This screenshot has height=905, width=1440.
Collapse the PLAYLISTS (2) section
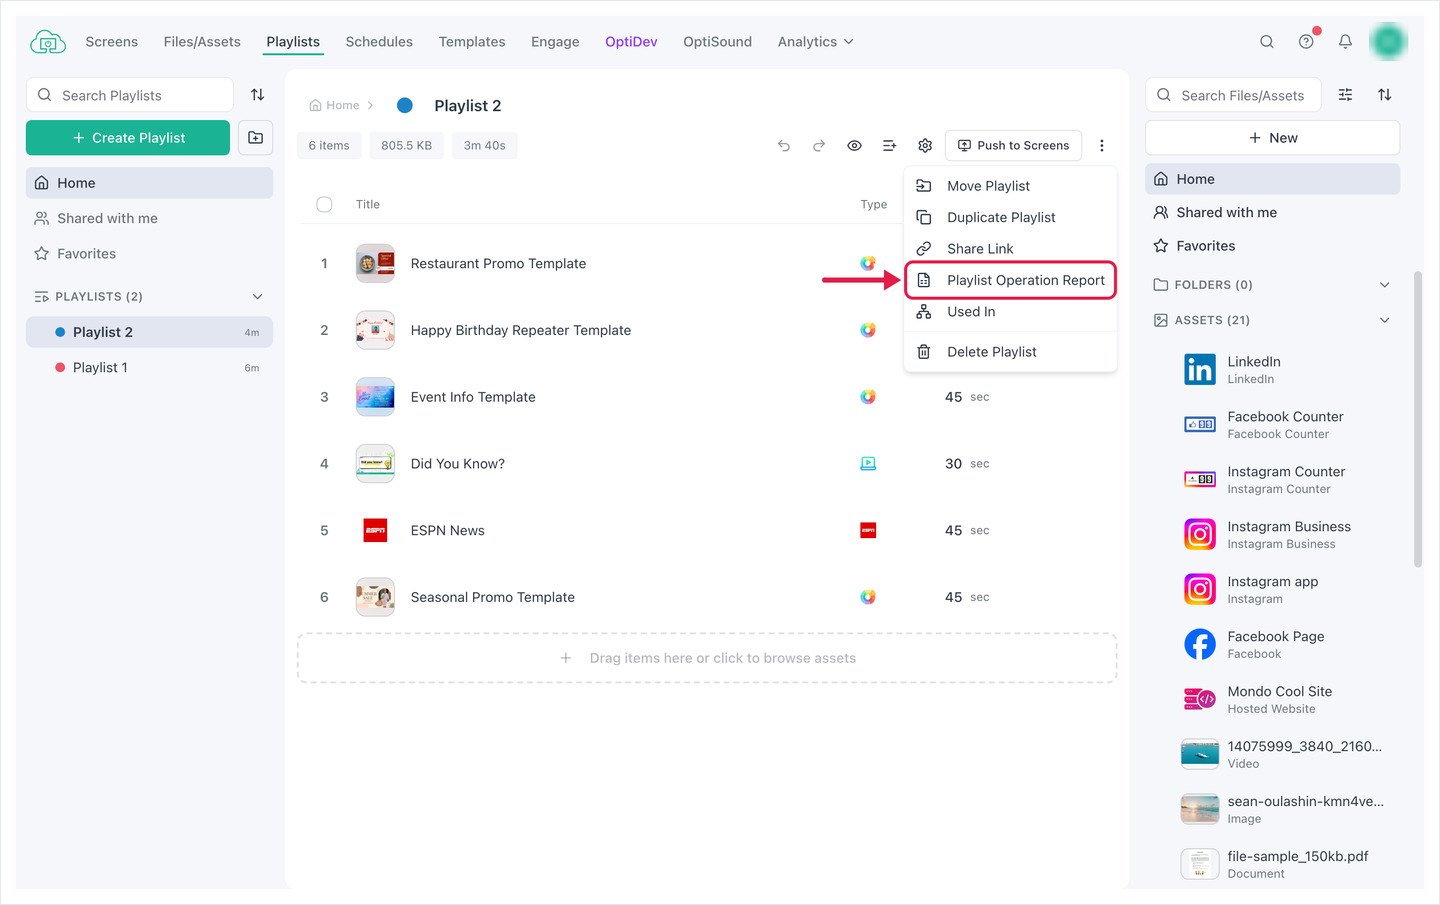pos(258,297)
